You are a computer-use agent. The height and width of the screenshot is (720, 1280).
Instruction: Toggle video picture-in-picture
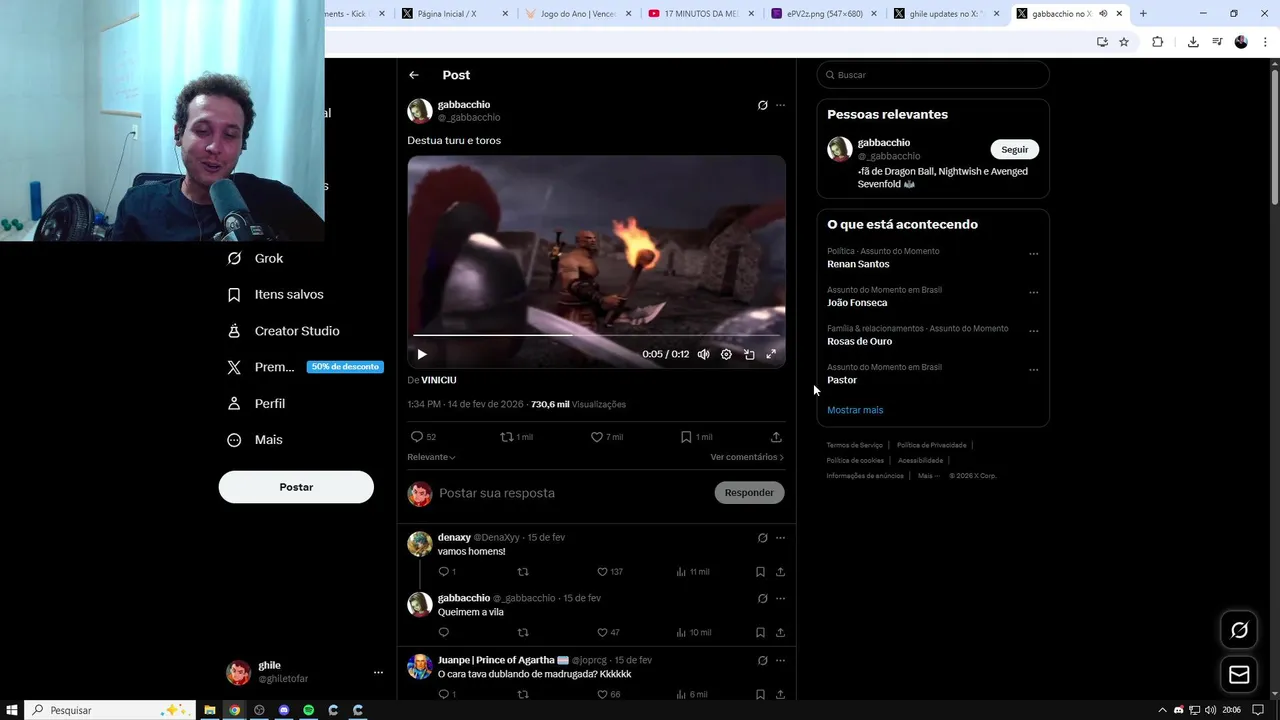pos(749,354)
